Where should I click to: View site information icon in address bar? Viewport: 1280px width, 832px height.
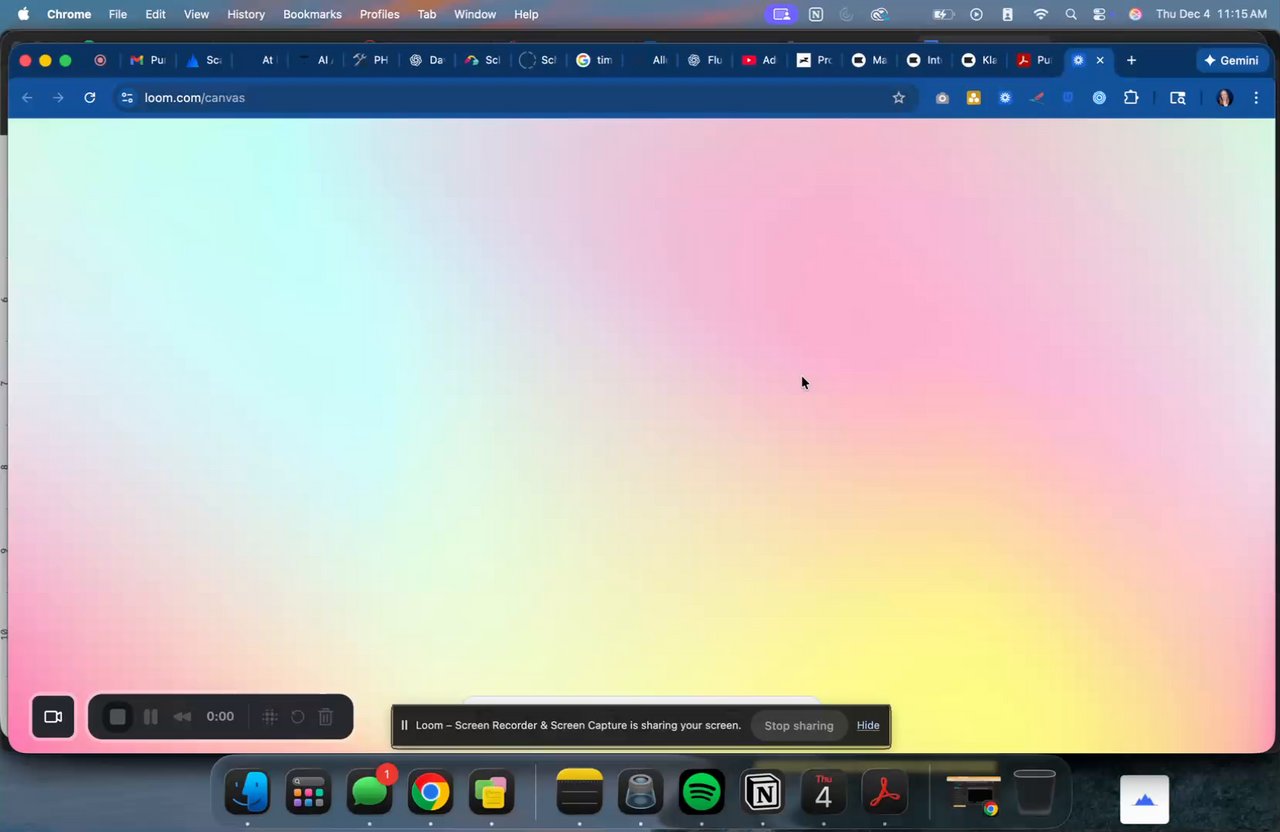point(126,97)
